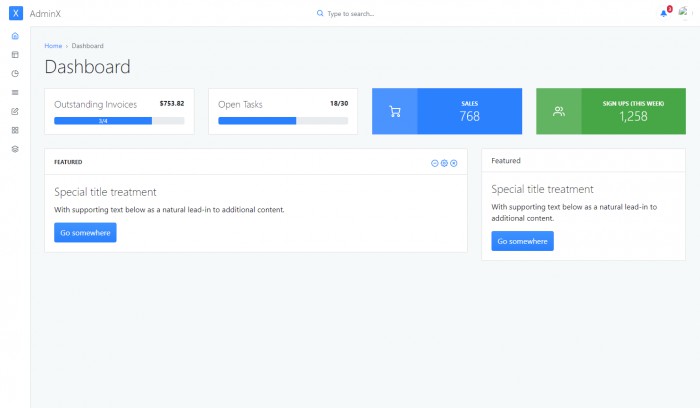This screenshot has width=700, height=408.
Task: Open the edit pencil icon in sidebar
Action: click(x=15, y=111)
